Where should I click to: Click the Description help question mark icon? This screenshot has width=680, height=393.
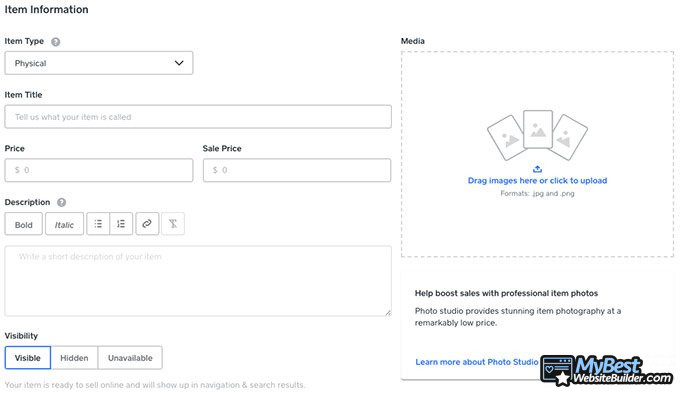pyautogui.click(x=62, y=203)
